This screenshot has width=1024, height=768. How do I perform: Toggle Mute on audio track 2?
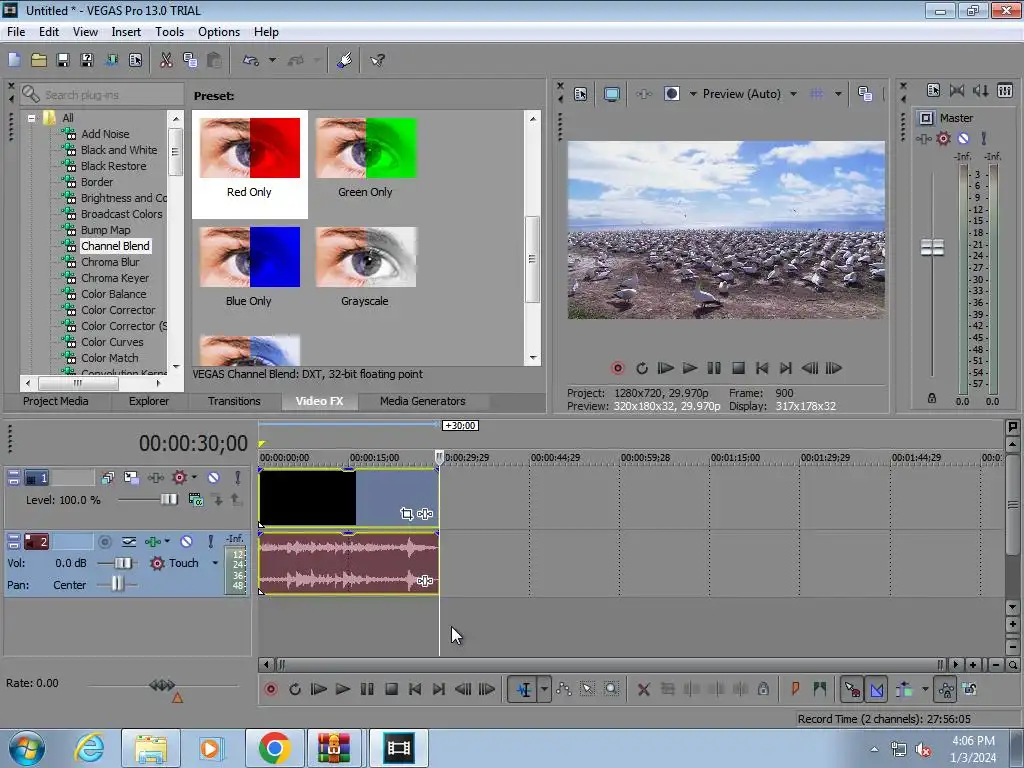click(186, 541)
